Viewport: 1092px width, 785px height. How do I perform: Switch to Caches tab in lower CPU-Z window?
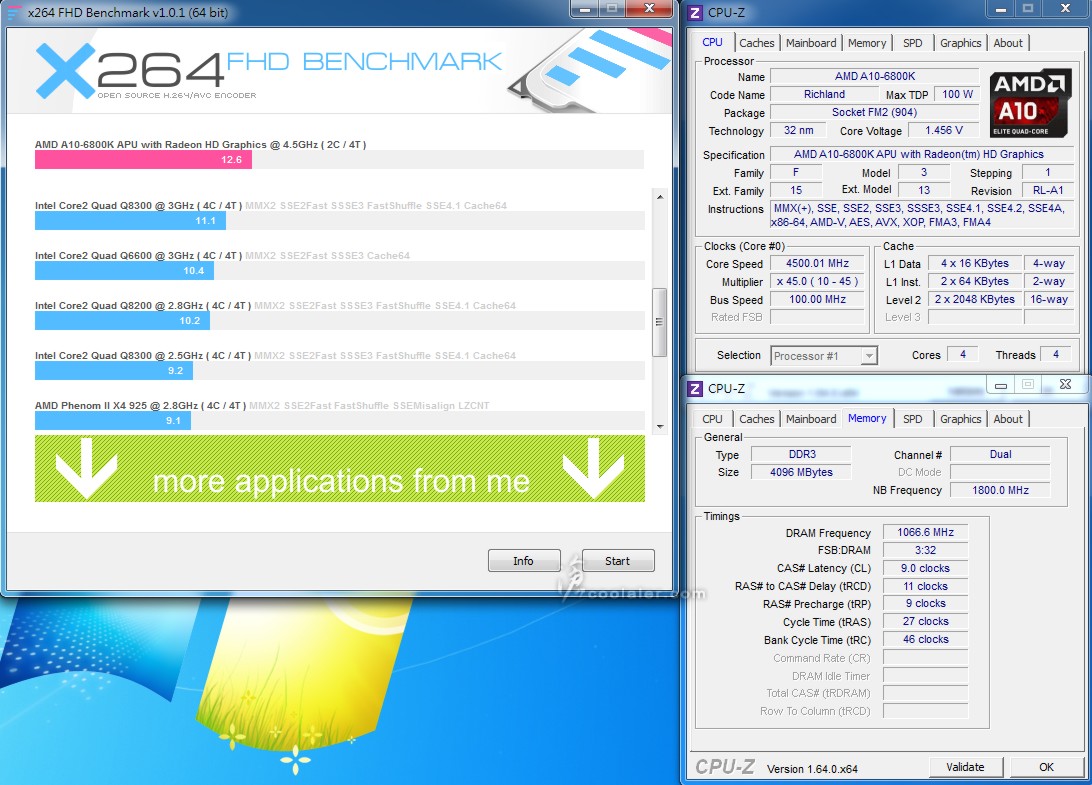[x=756, y=419]
